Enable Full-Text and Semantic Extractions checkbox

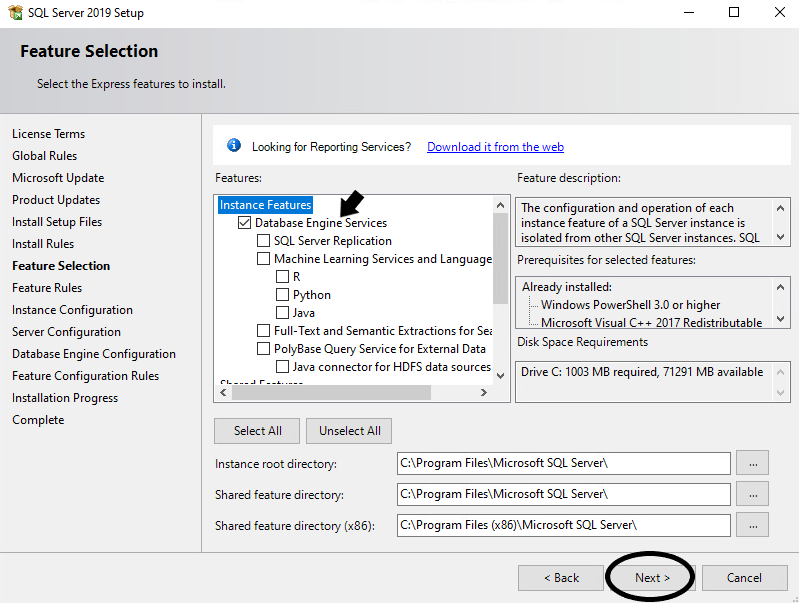tap(263, 330)
